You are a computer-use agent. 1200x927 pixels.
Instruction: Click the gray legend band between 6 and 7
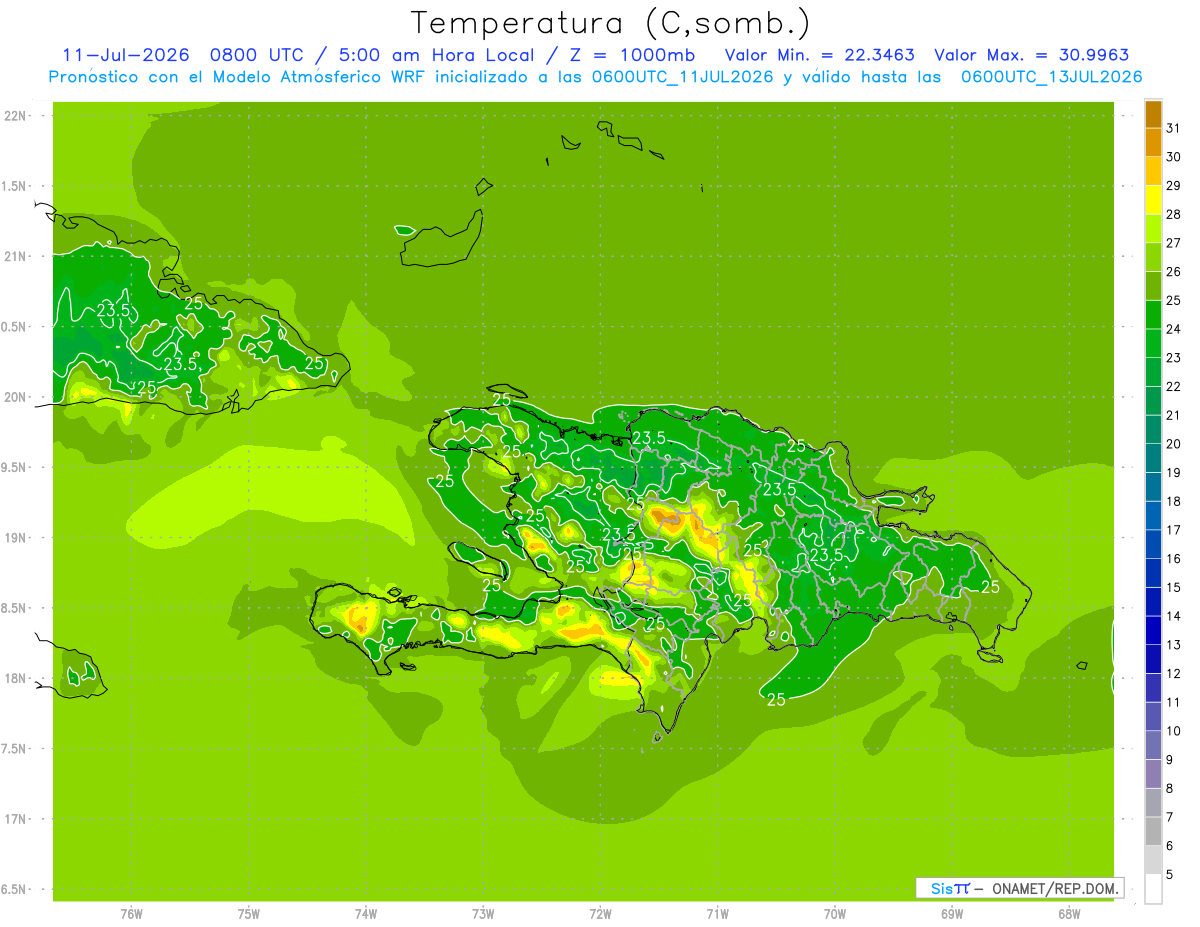(1153, 831)
